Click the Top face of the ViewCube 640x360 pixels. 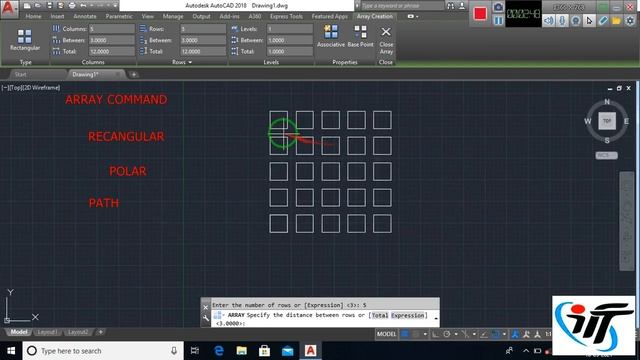point(607,121)
